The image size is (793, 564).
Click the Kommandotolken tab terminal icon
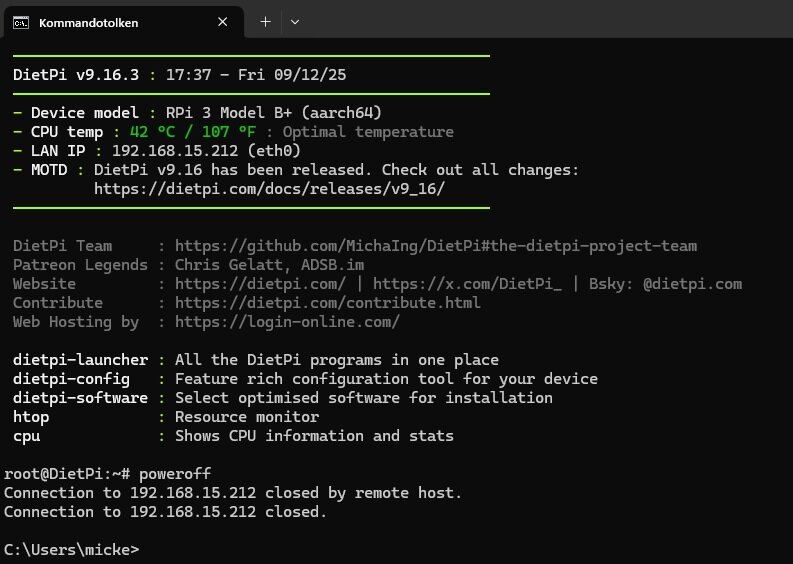[20, 22]
